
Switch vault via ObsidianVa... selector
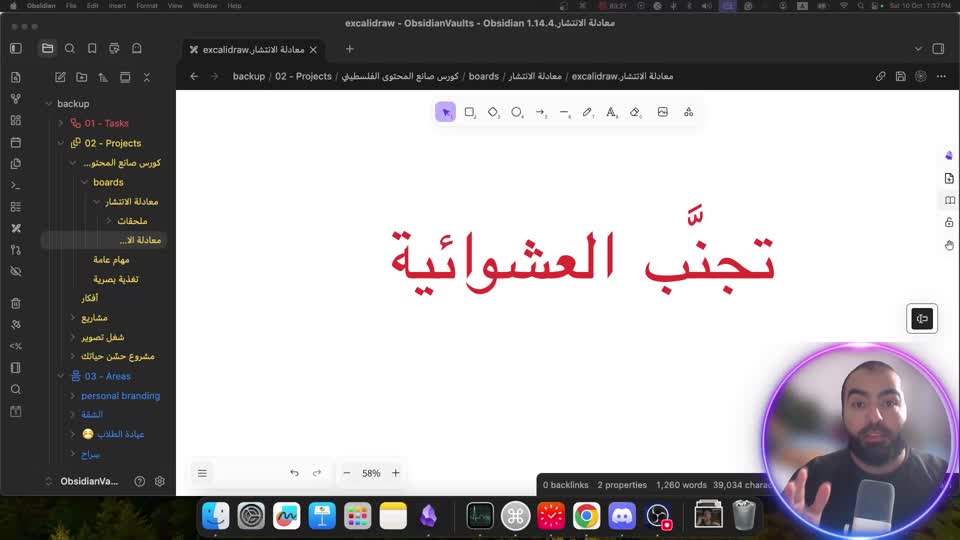83,481
